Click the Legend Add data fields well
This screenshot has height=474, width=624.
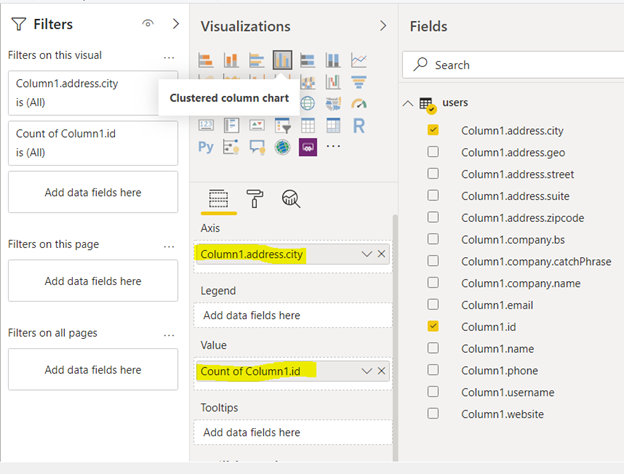point(292,315)
